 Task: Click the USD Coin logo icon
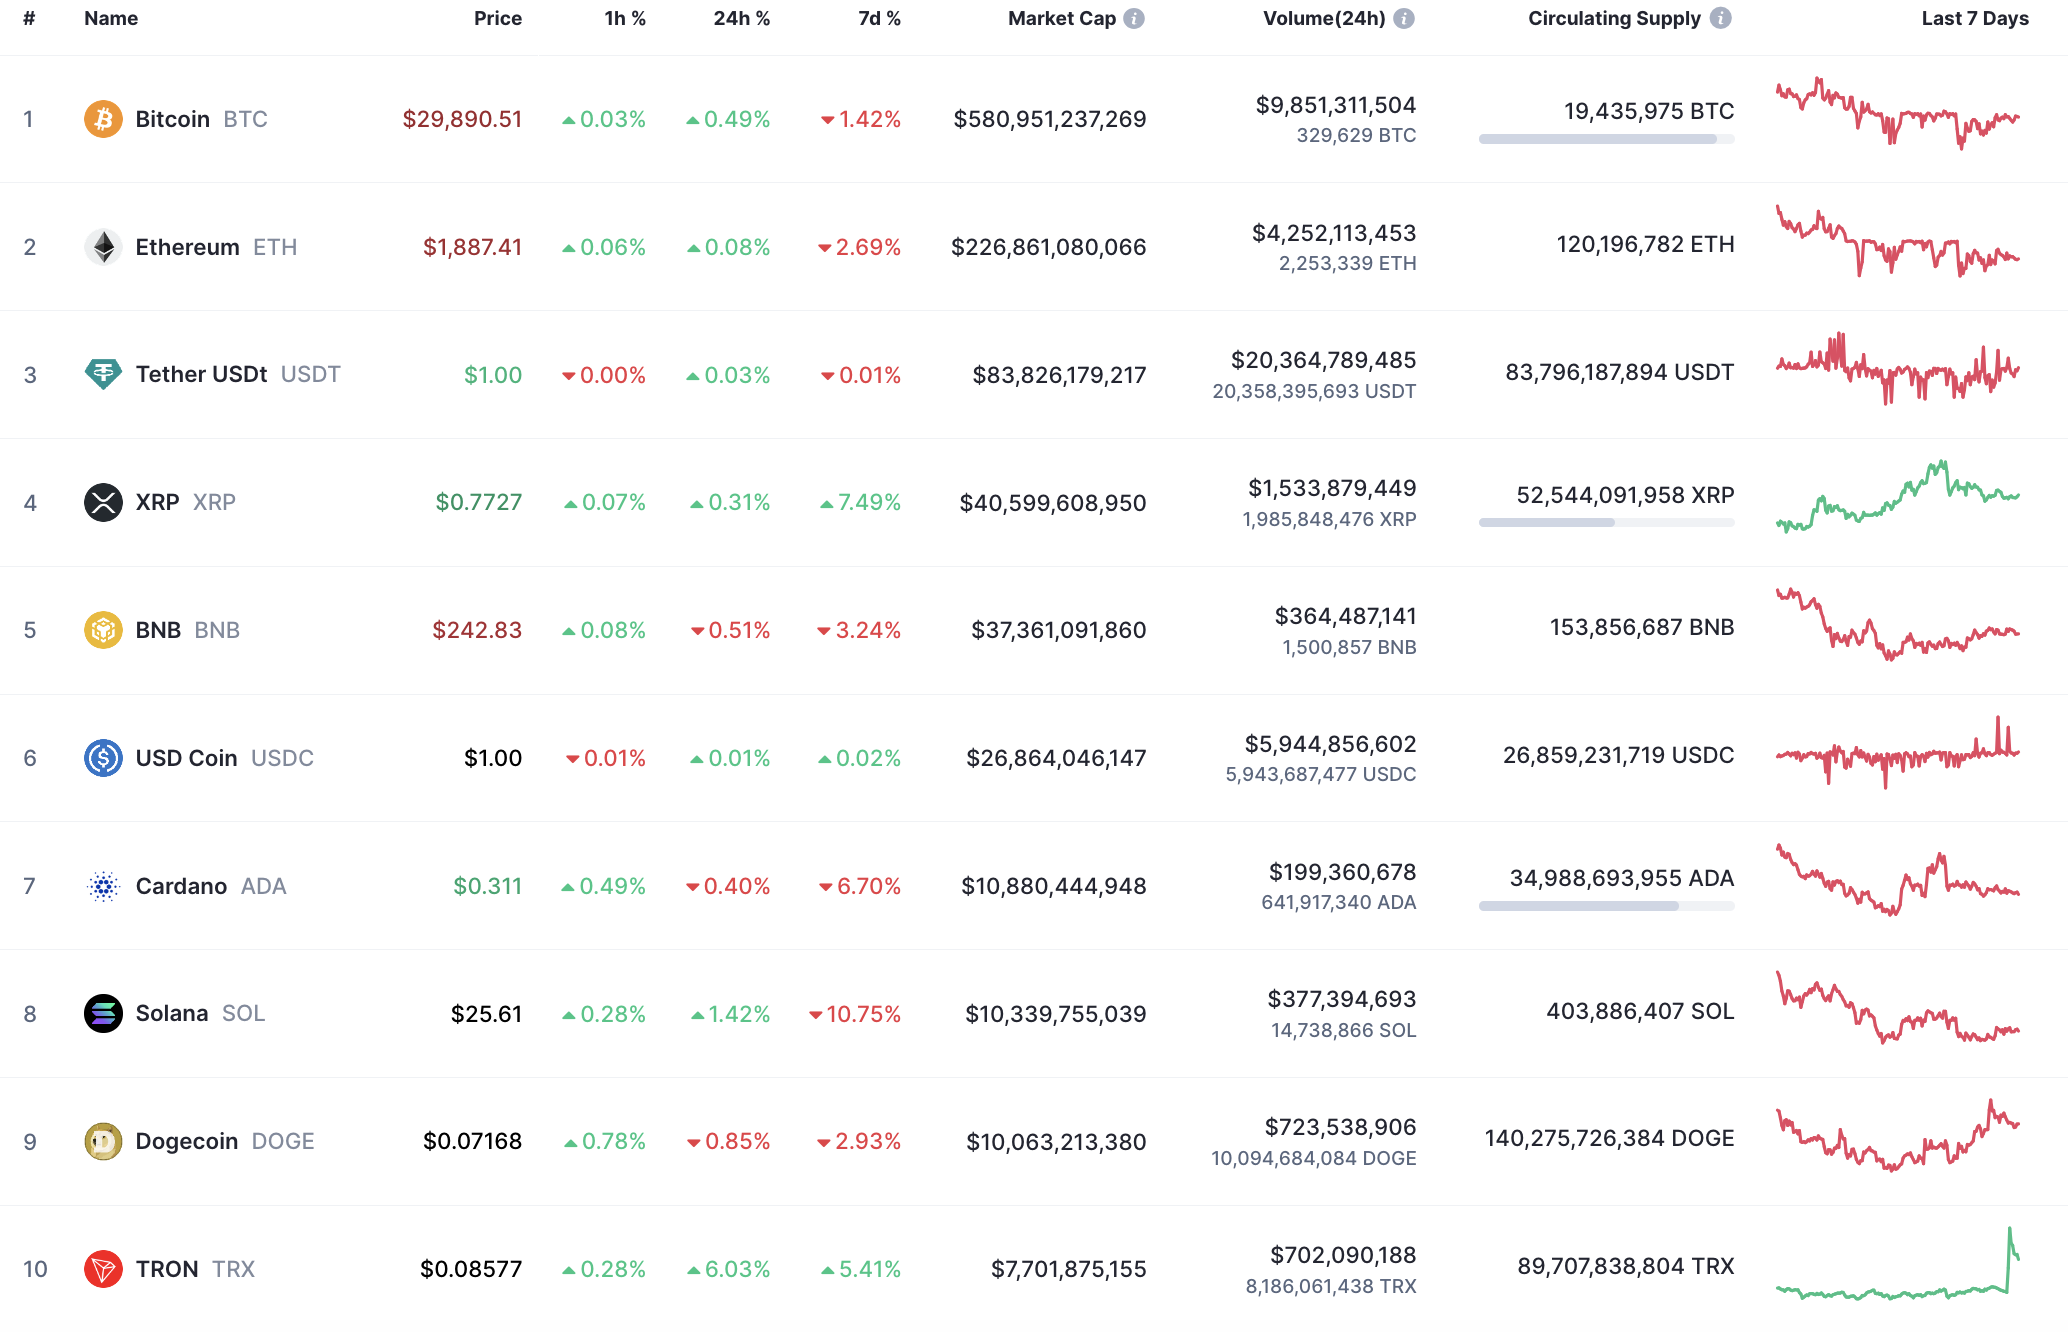(x=103, y=757)
